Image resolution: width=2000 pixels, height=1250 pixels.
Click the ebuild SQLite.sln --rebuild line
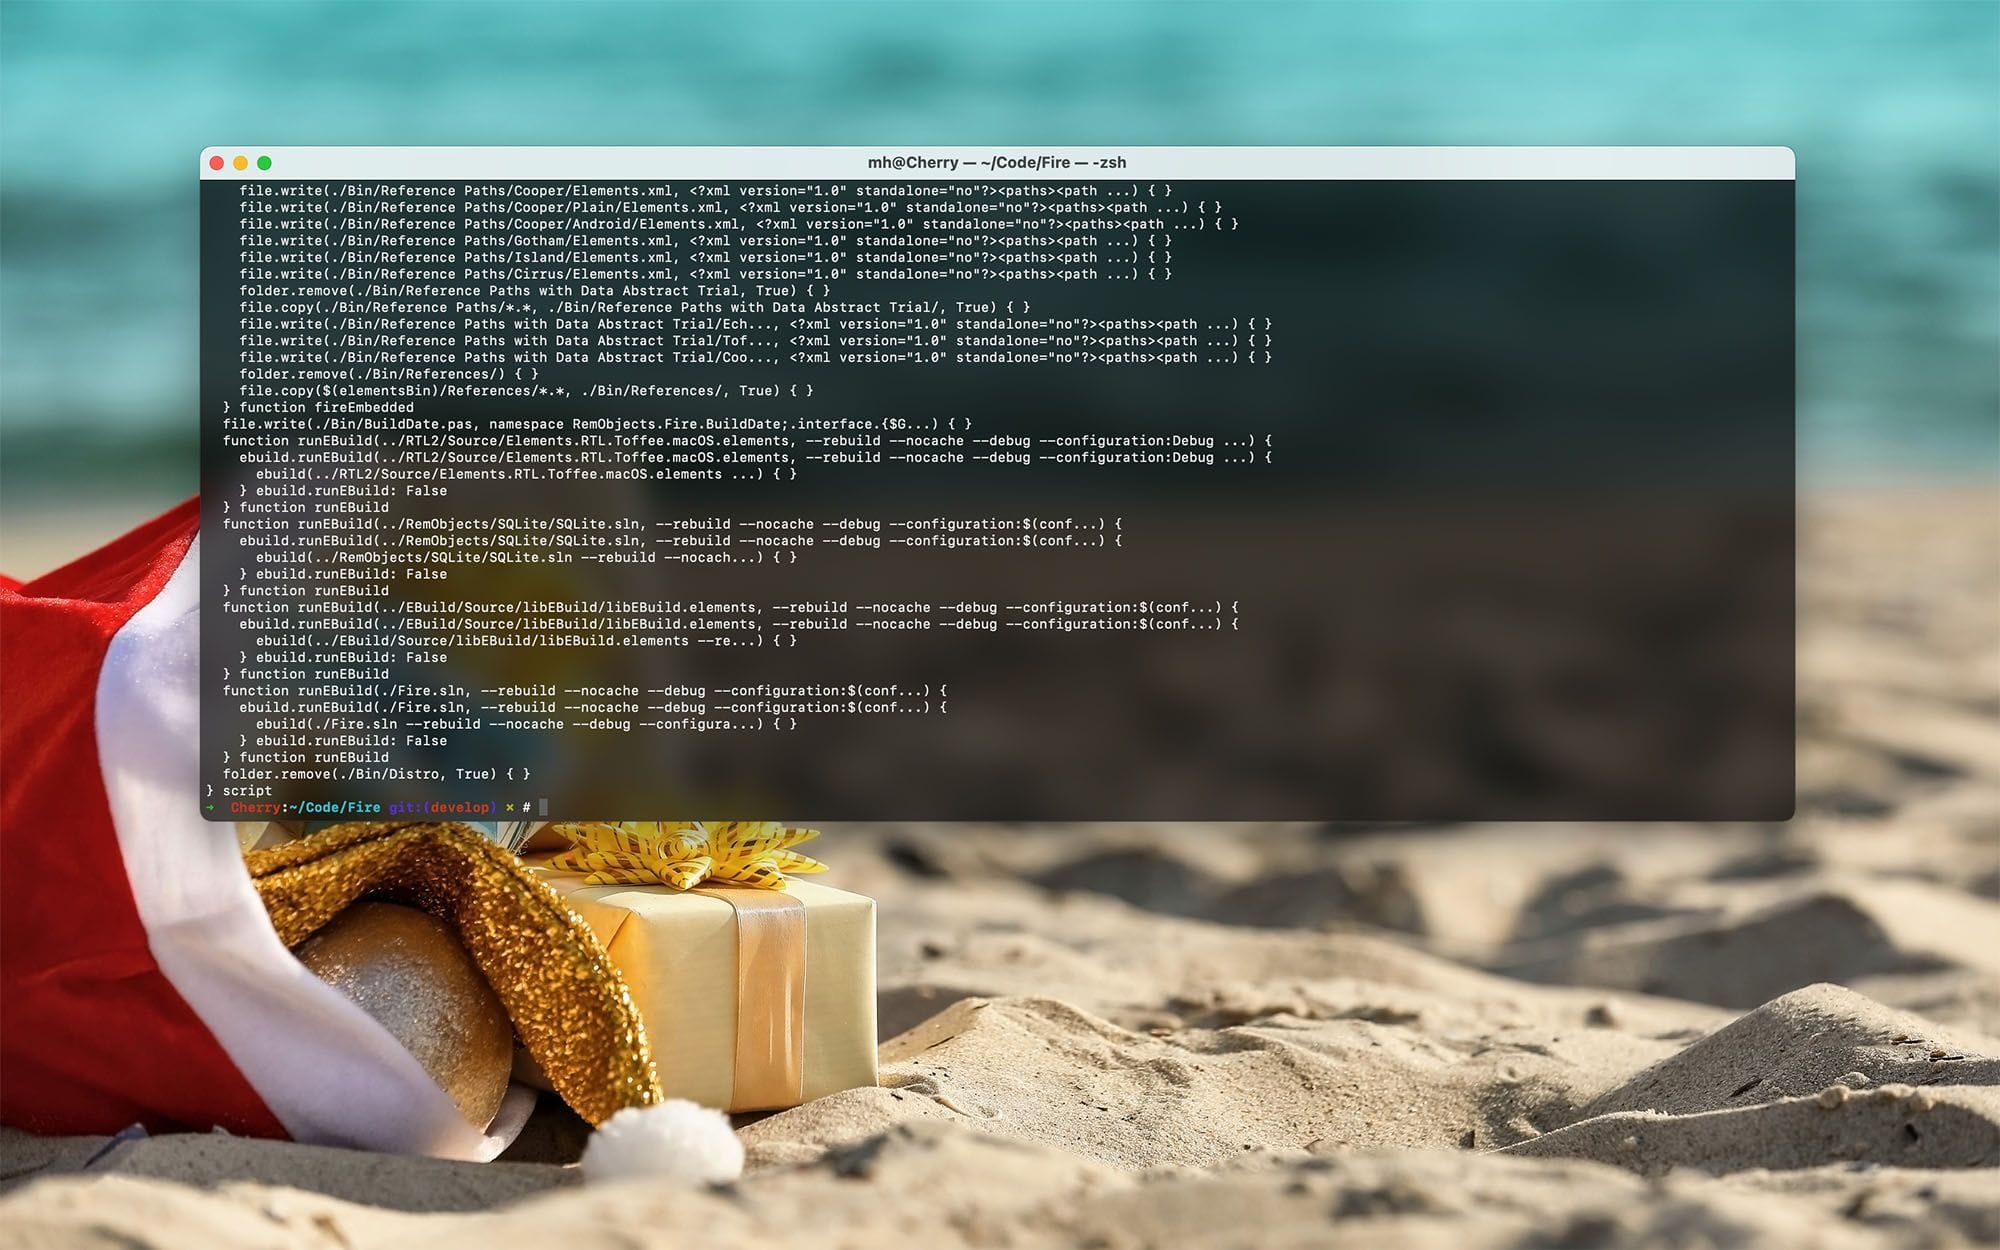pyautogui.click(x=526, y=557)
